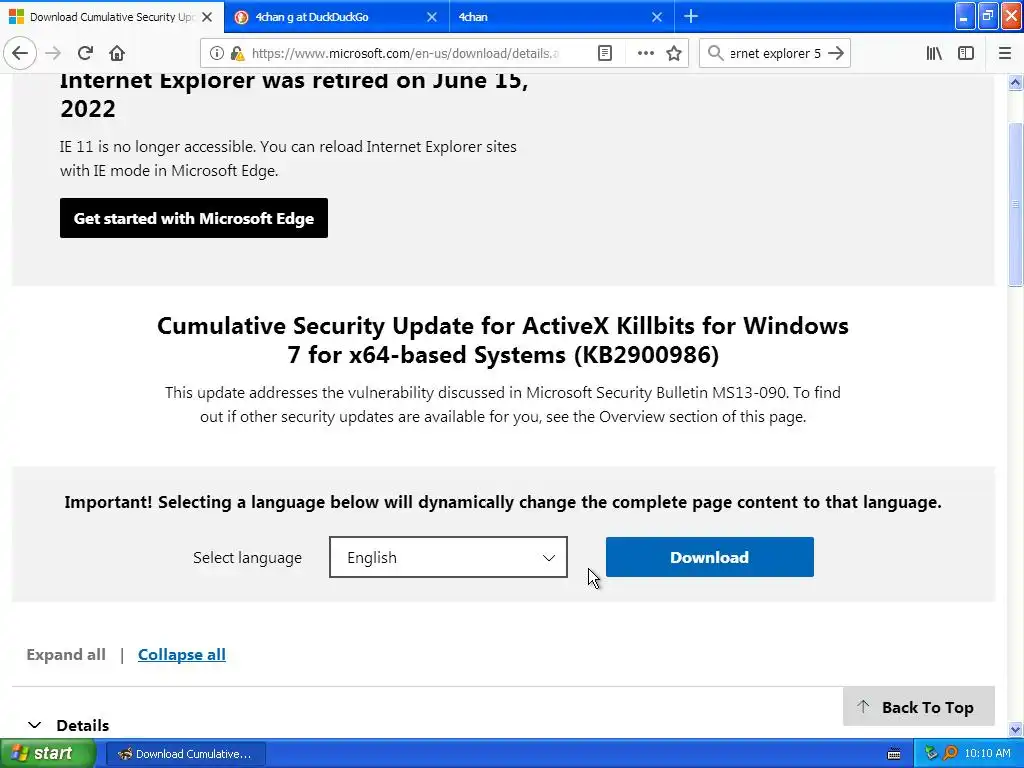1024x768 pixels.
Task: Click the Internet Explorer retired heading
Action: tap(294, 95)
